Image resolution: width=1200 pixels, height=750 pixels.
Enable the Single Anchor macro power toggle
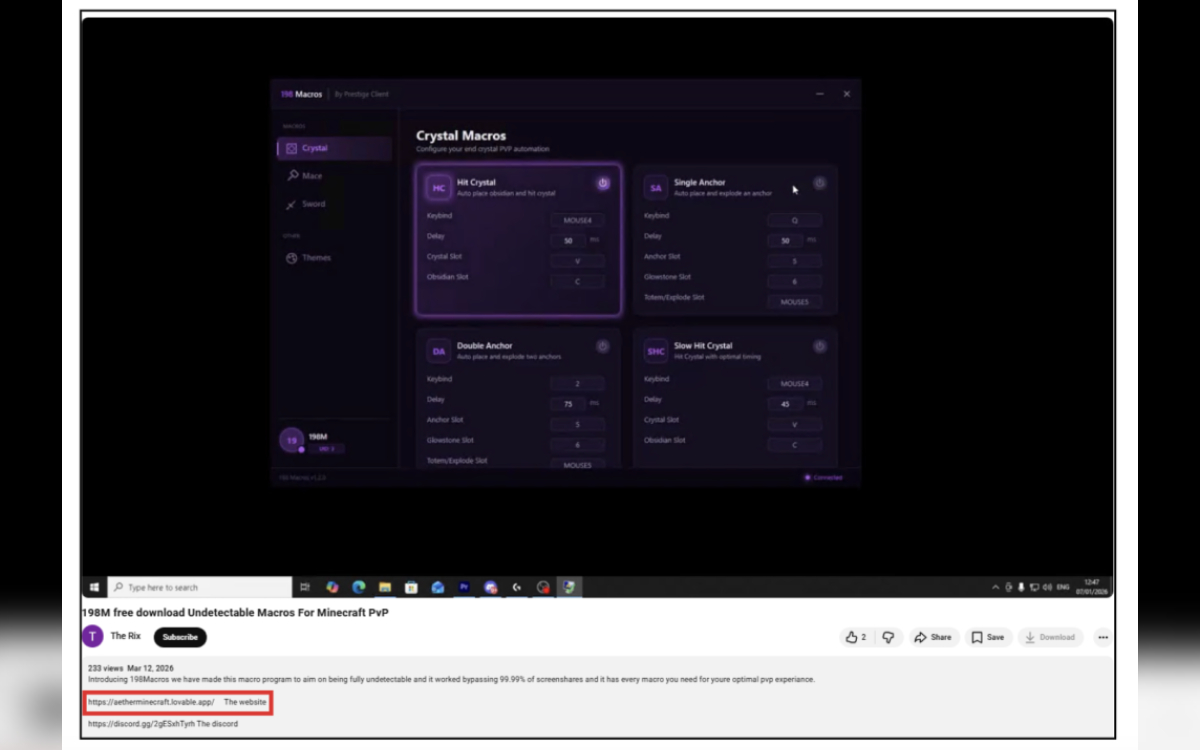click(820, 183)
